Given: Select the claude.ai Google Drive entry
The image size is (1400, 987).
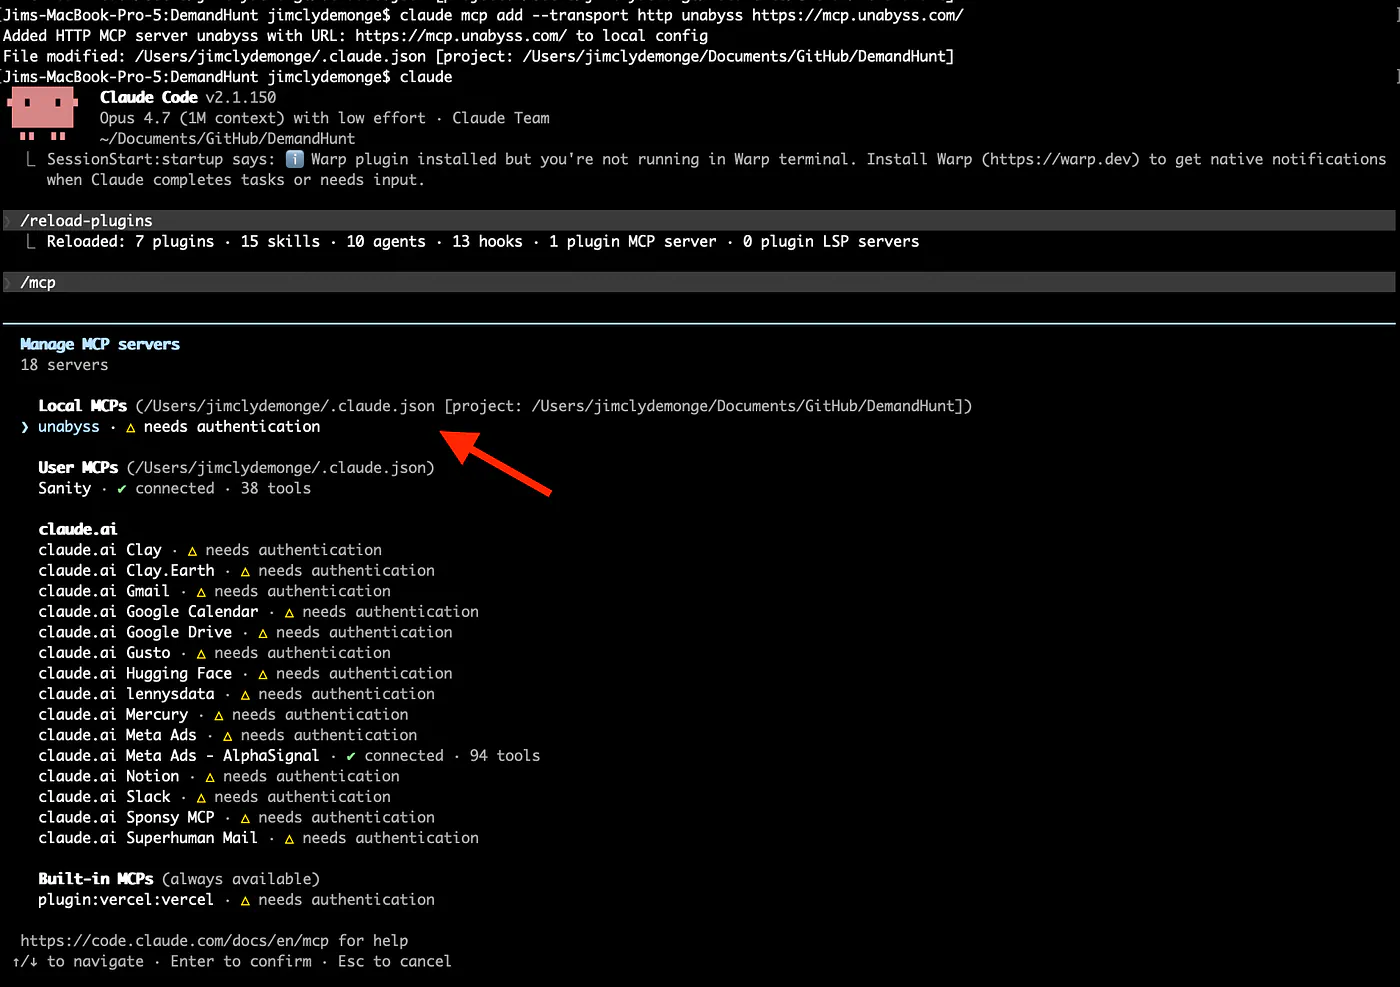Looking at the screenshot, I should pyautogui.click(x=135, y=632).
